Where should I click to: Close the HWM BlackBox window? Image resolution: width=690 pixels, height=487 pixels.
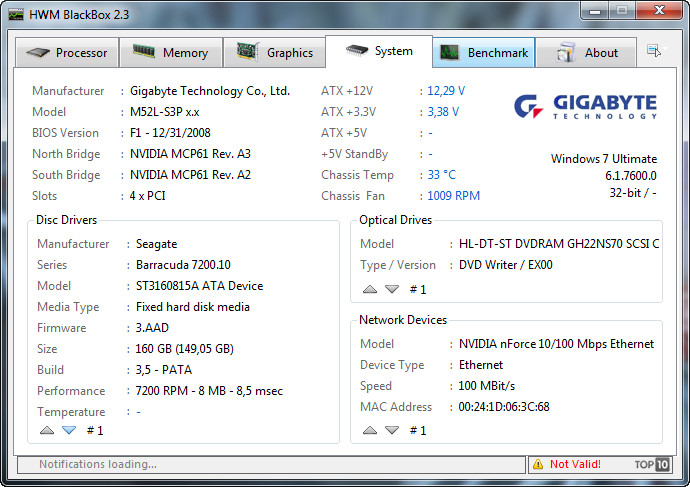click(659, 11)
